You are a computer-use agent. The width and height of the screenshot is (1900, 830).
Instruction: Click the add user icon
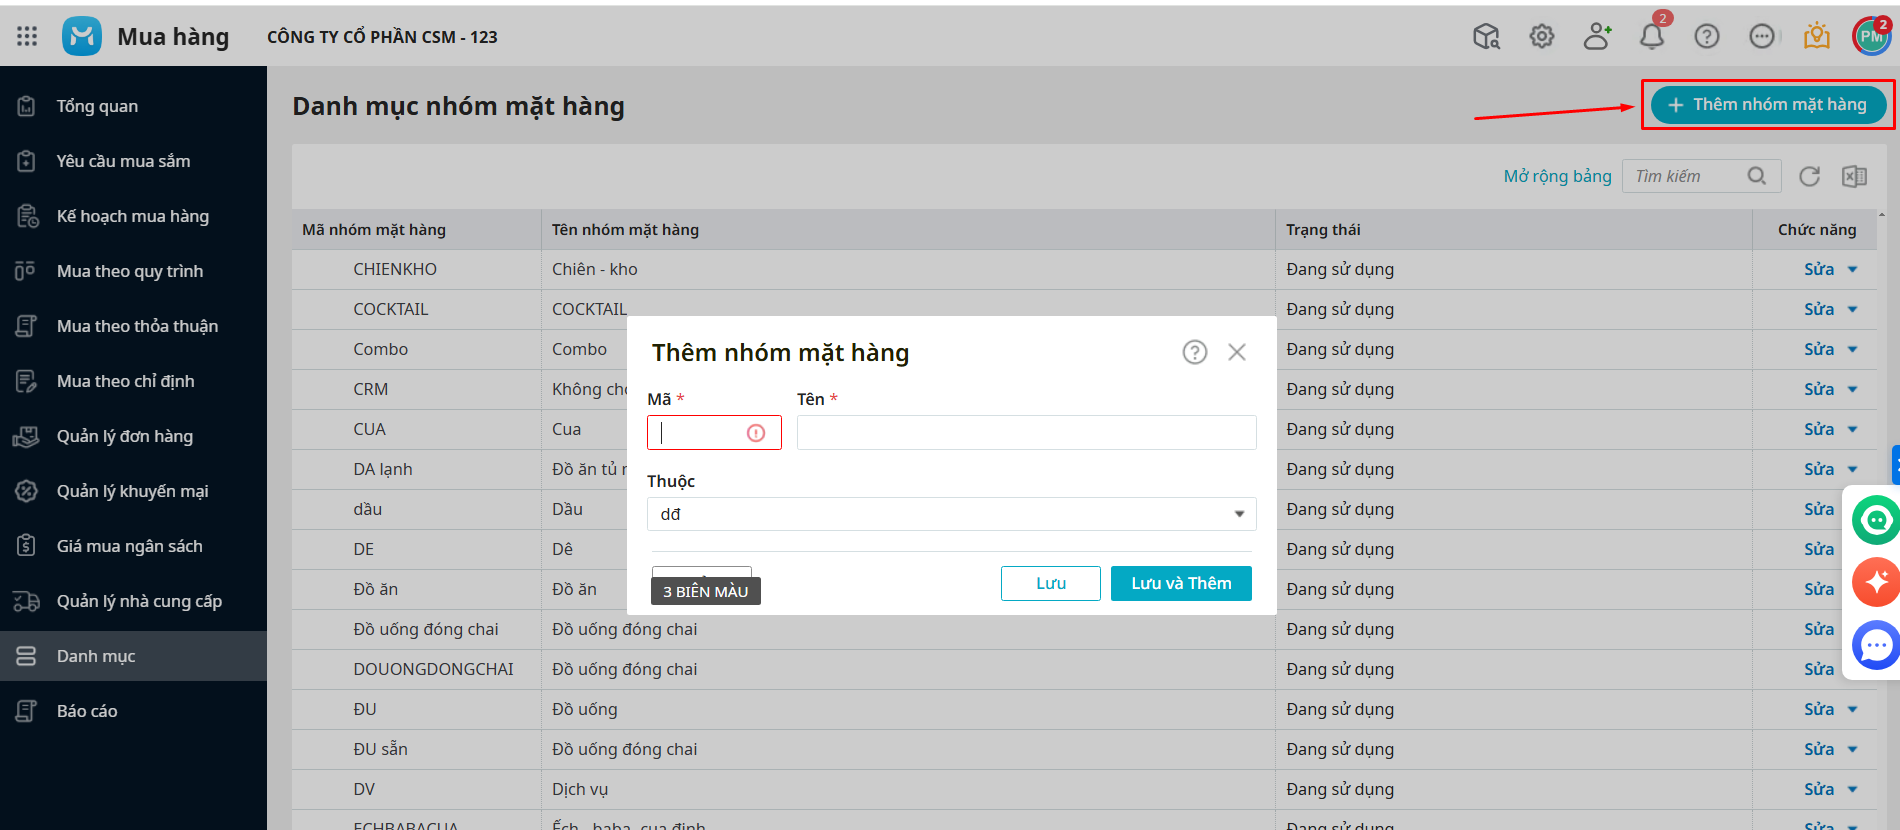tap(1597, 36)
